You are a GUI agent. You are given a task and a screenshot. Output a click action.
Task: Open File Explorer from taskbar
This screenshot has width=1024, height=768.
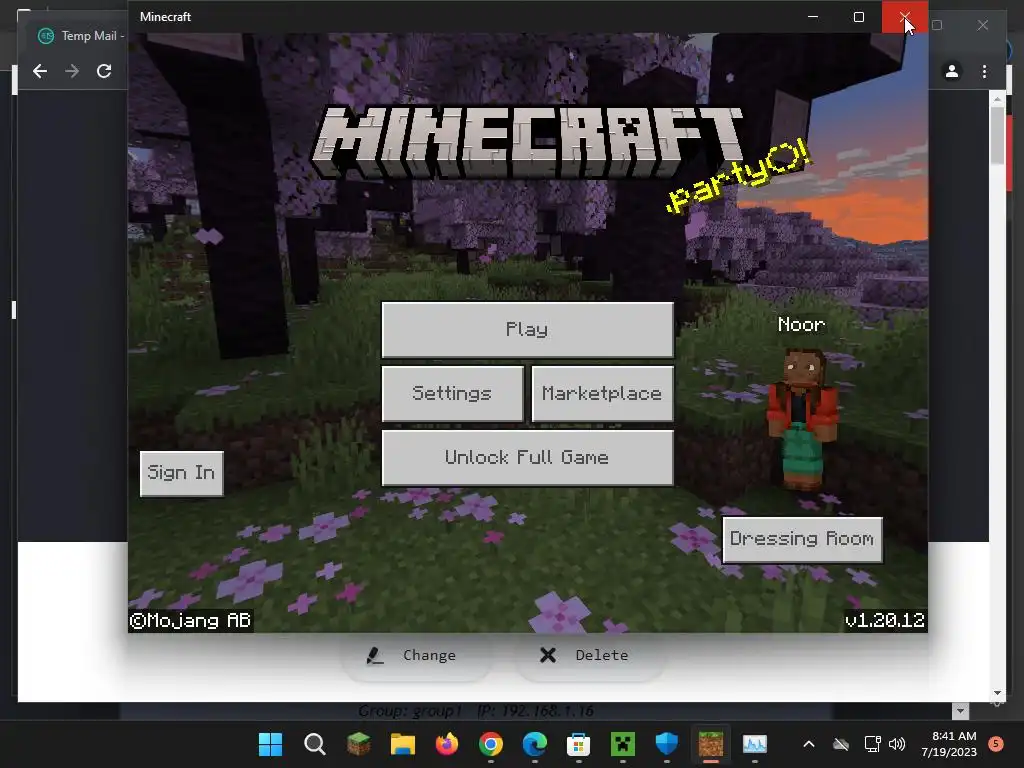[402, 744]
